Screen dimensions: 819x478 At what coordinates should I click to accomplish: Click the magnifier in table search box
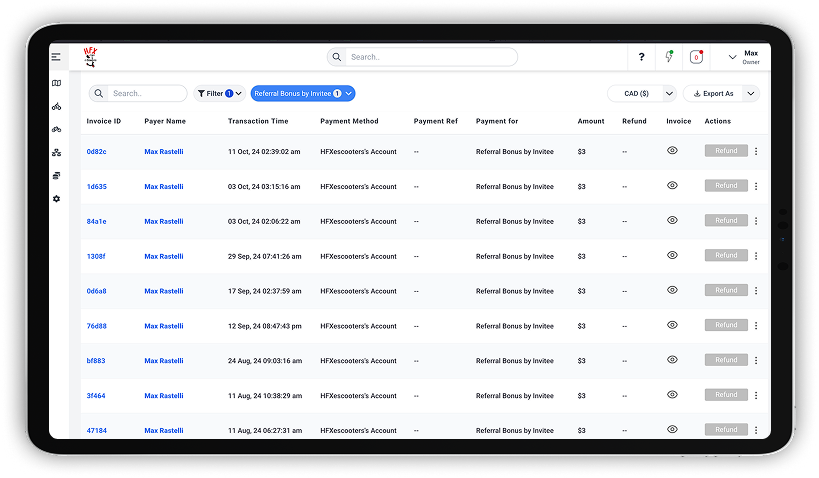pyautogui.click(x=99, y=94)
